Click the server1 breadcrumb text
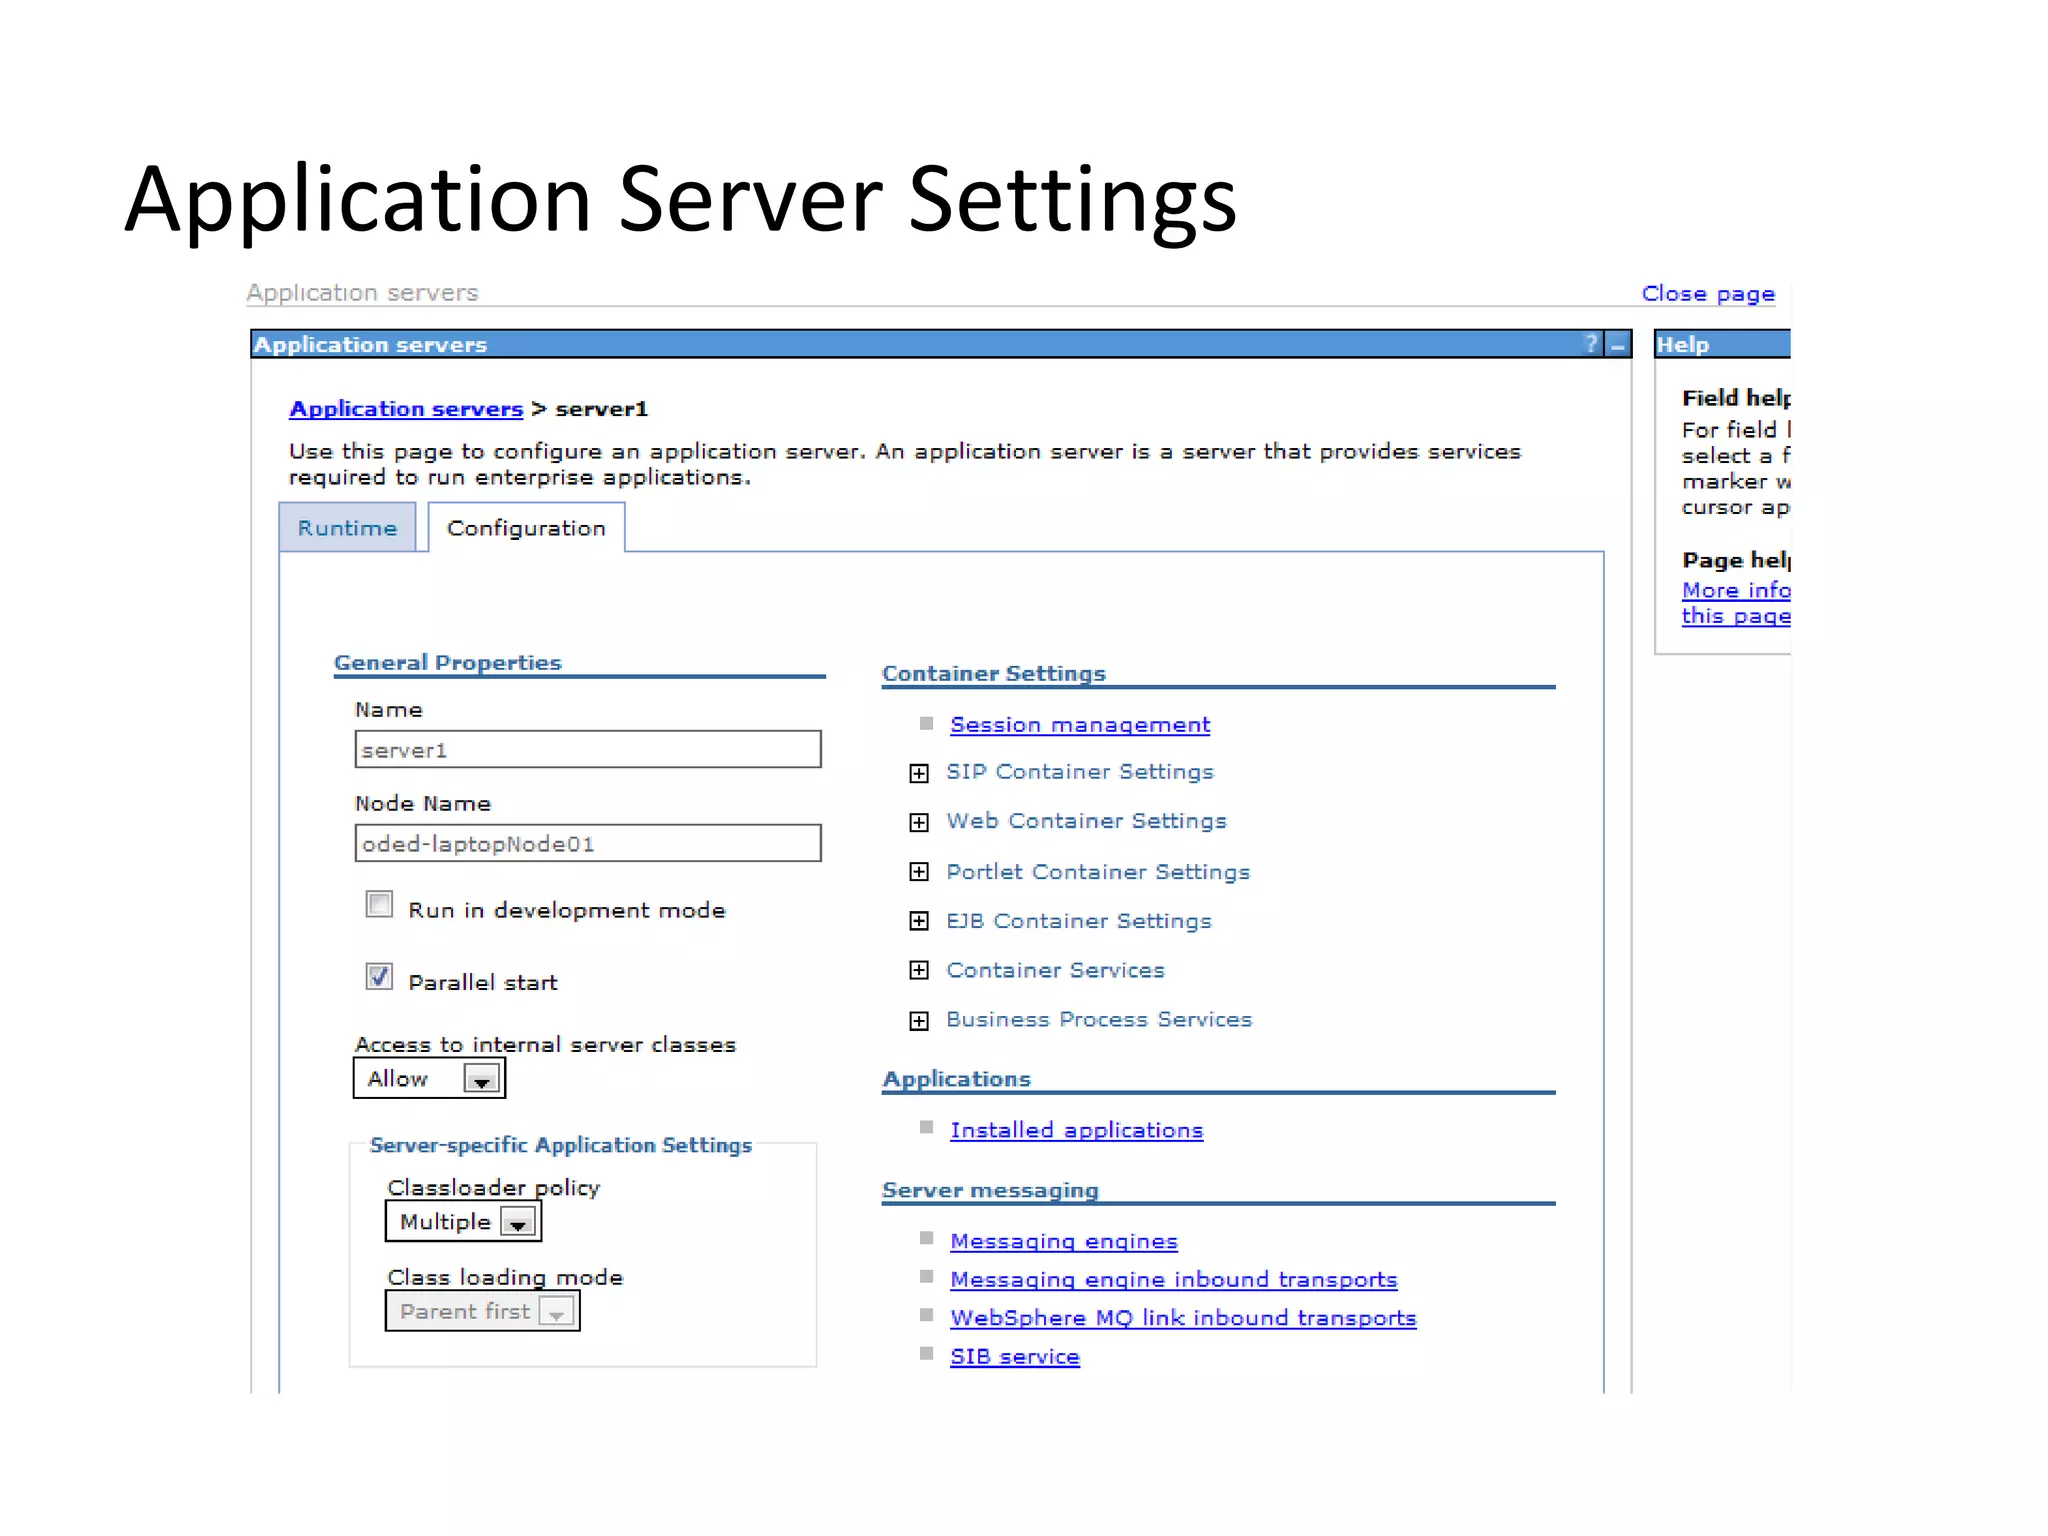The width and height of the screenshot is (2048, 1536). [x=602, y=409]
